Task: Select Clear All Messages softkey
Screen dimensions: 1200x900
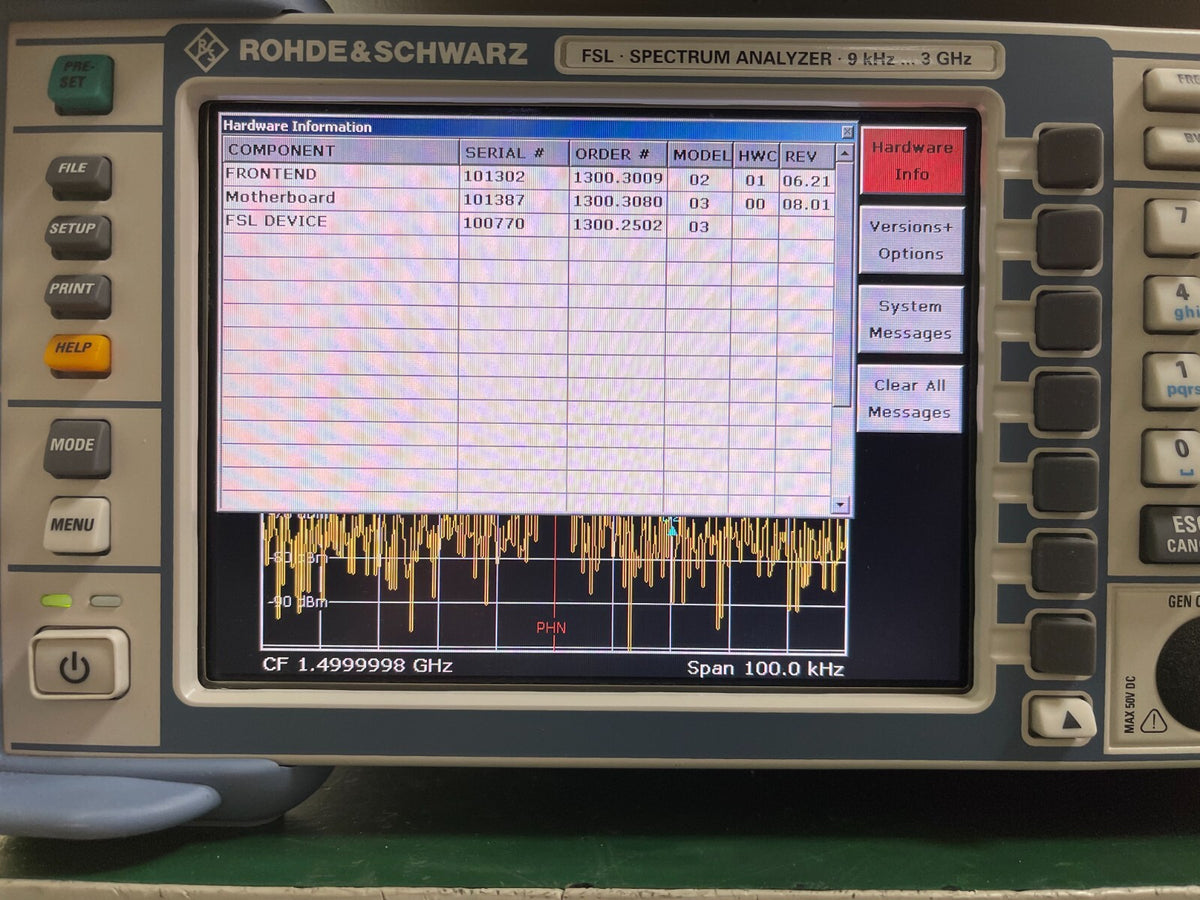Action: [x=909, y=399]
